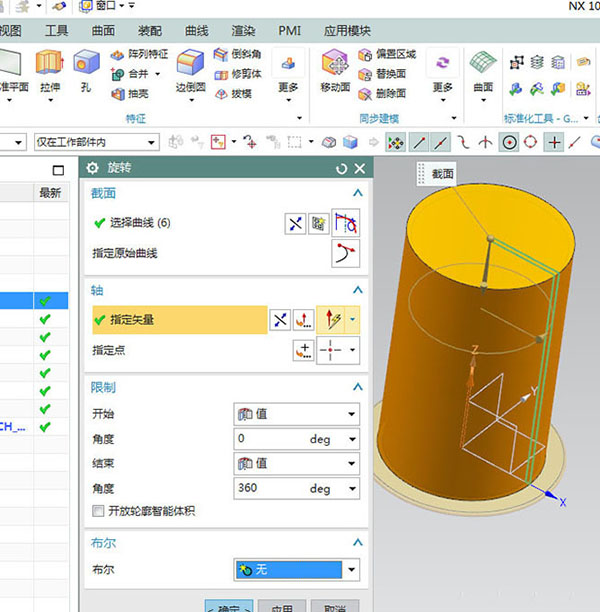The width and height of the screenshot is (600, 612).
Task: Open the start limit type dropdown
Action: 297,414
